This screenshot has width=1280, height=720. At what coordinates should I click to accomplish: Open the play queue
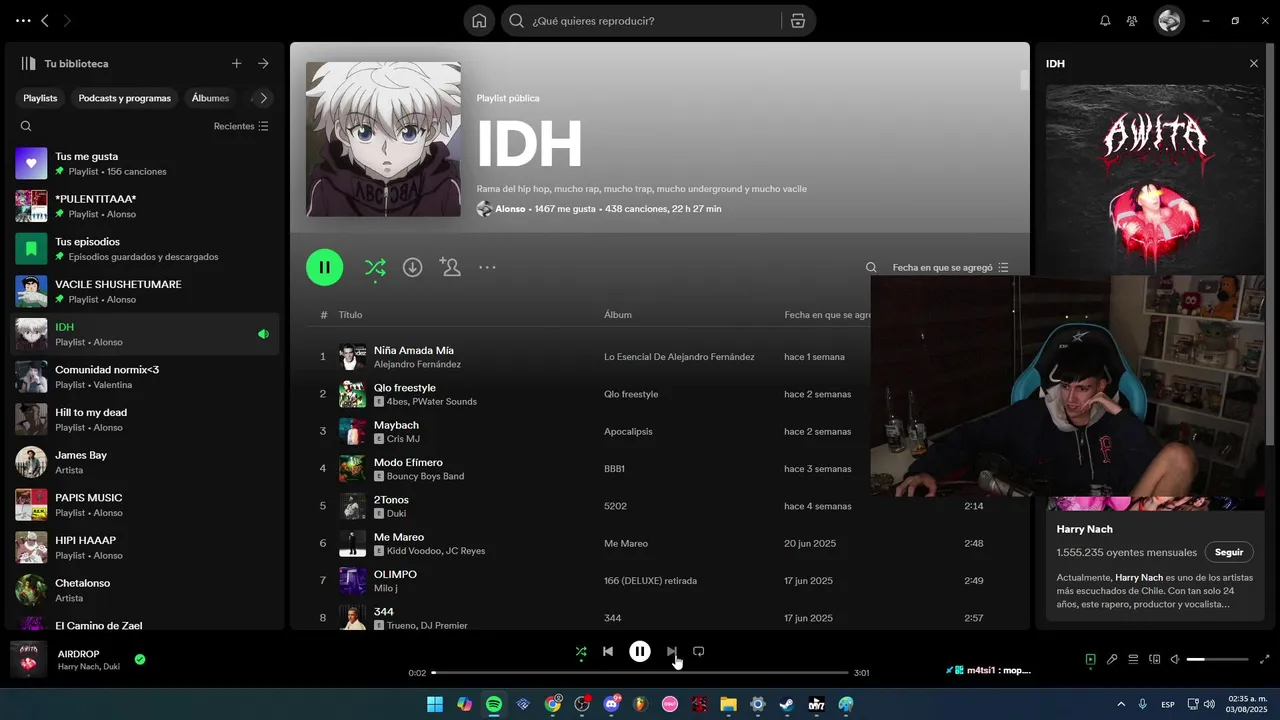click(x=1133, y=659)
